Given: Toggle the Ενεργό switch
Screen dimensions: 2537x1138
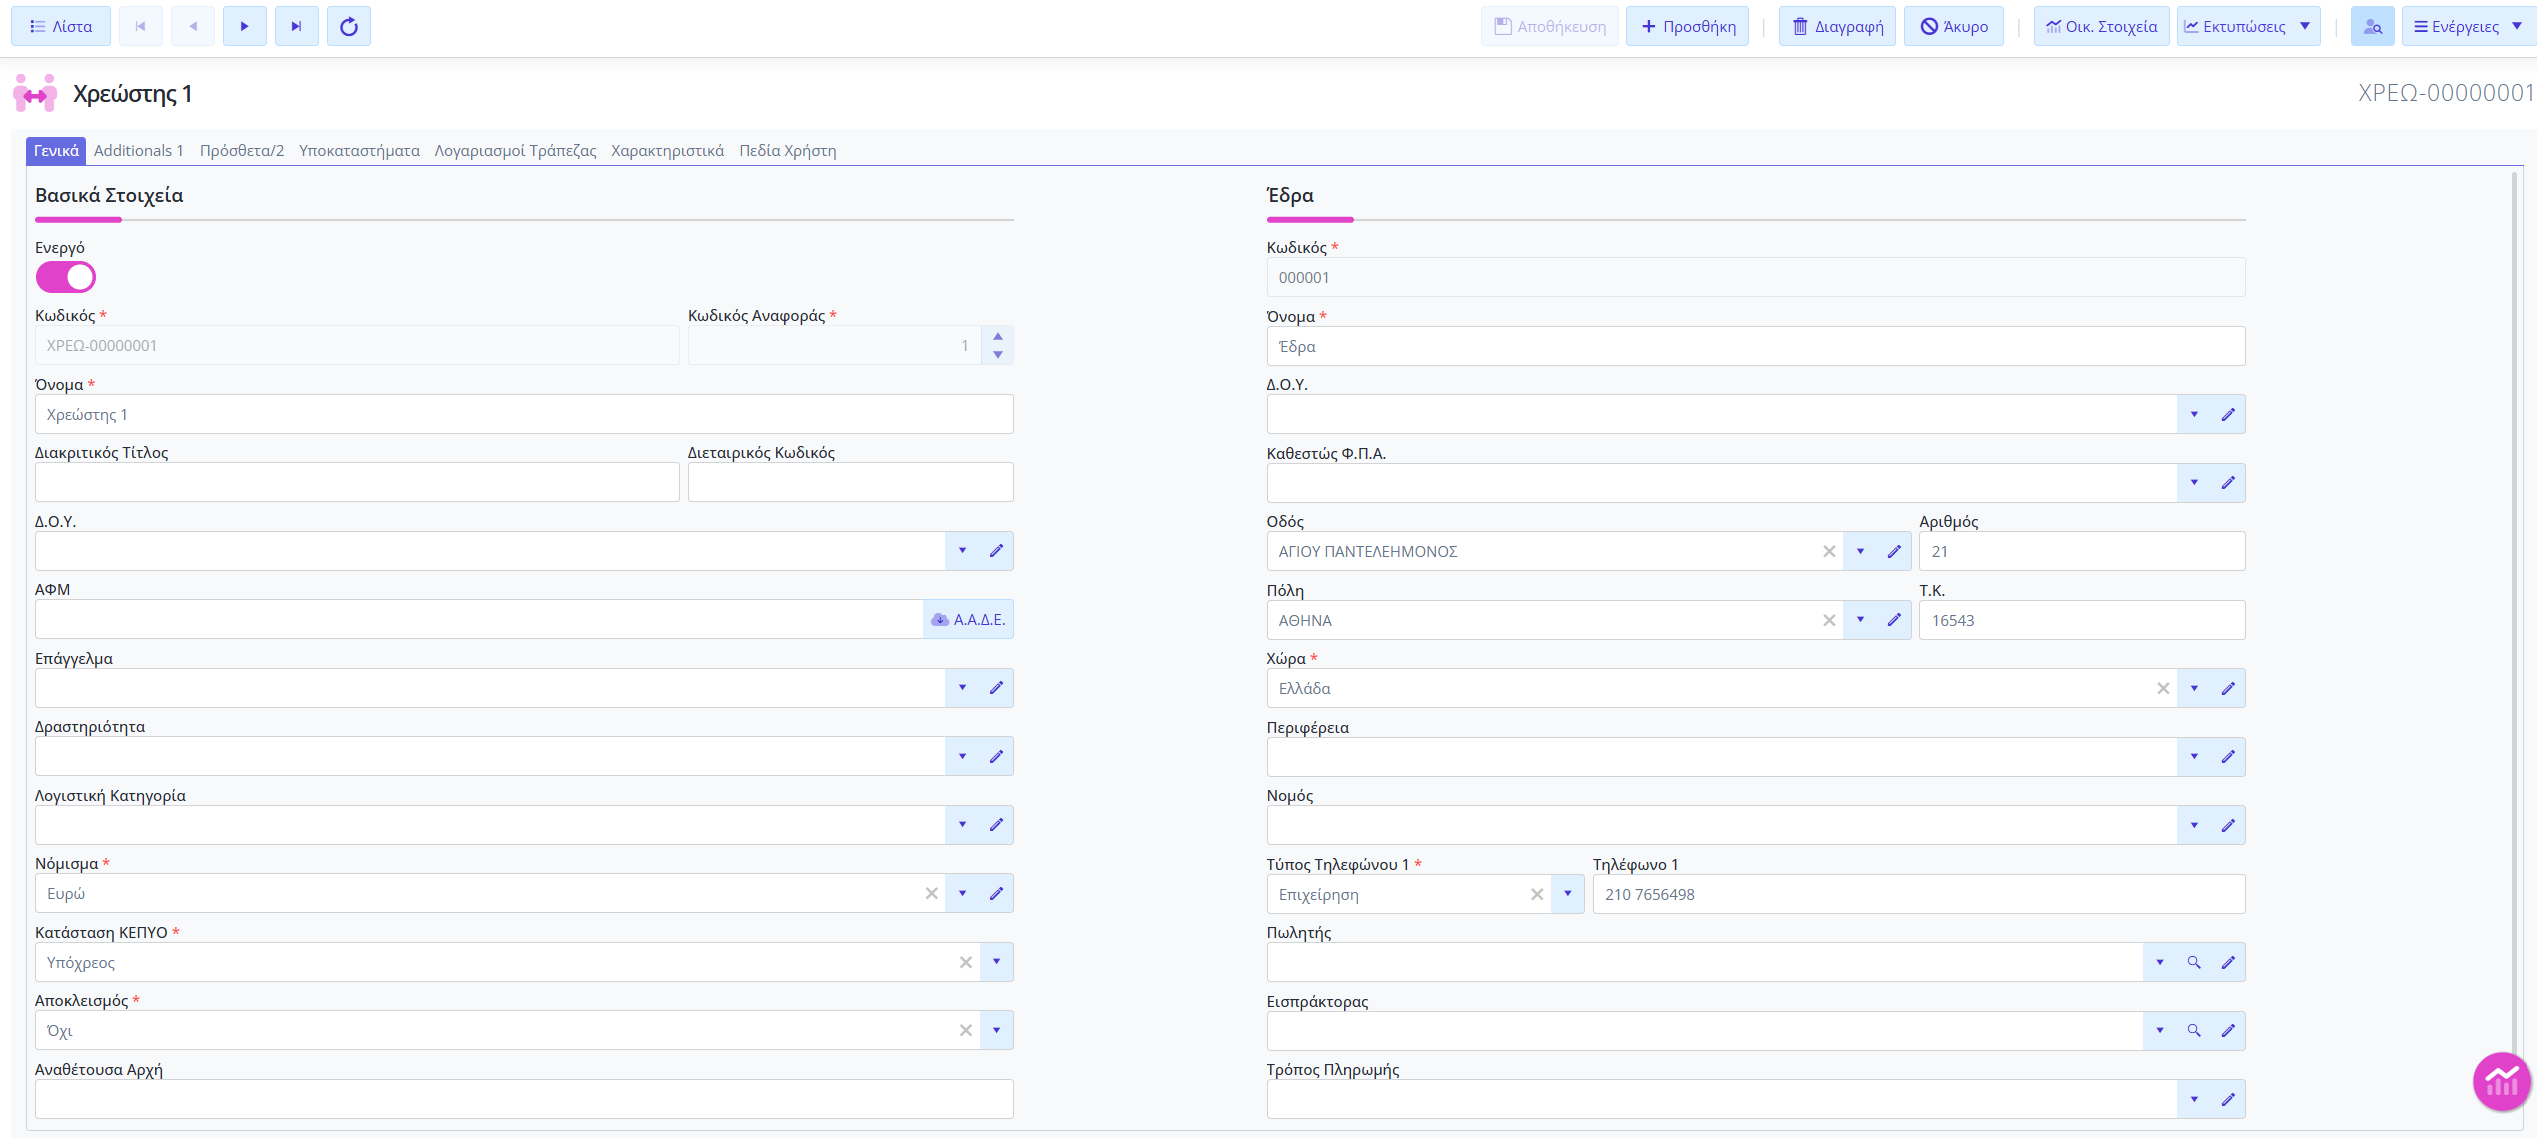Looking at the screenshot, I should (x=66, y=277).
